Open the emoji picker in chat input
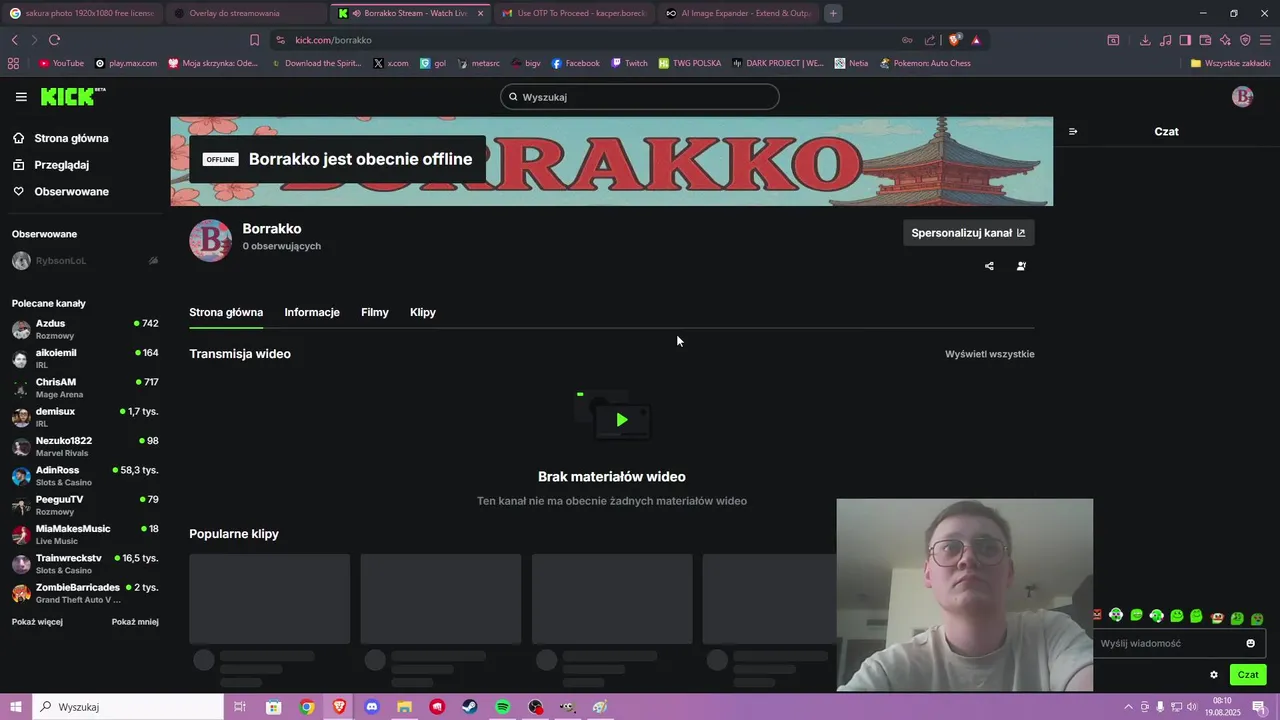 tap(1250, 643)
